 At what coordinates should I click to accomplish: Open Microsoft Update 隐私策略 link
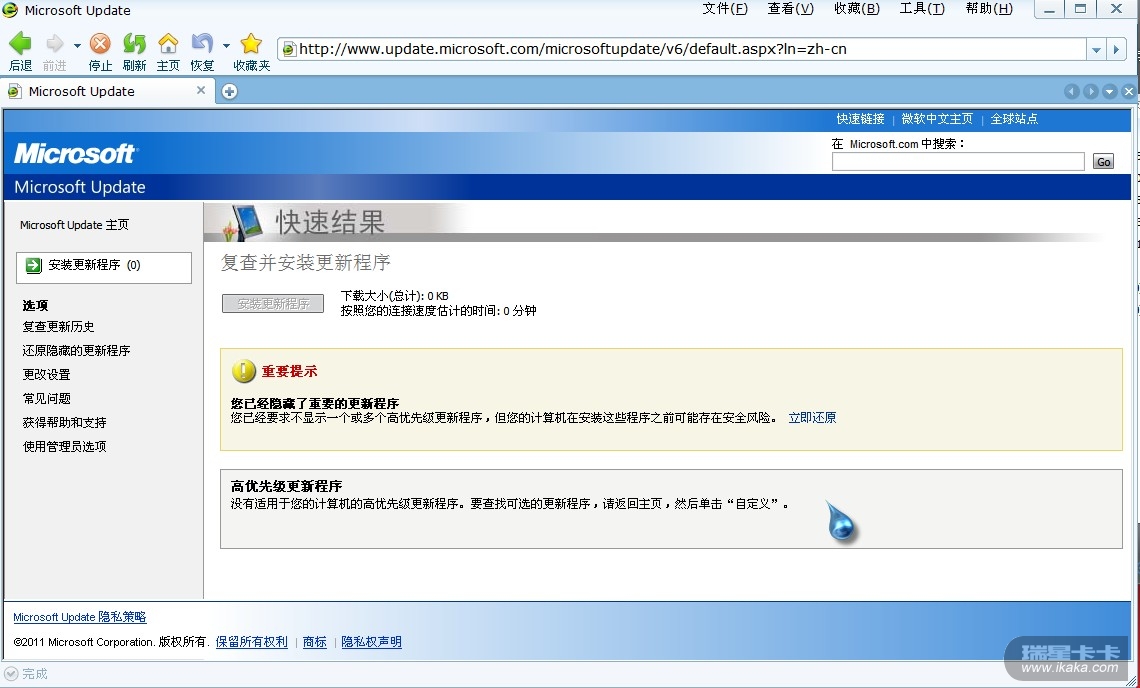point(80,617)
